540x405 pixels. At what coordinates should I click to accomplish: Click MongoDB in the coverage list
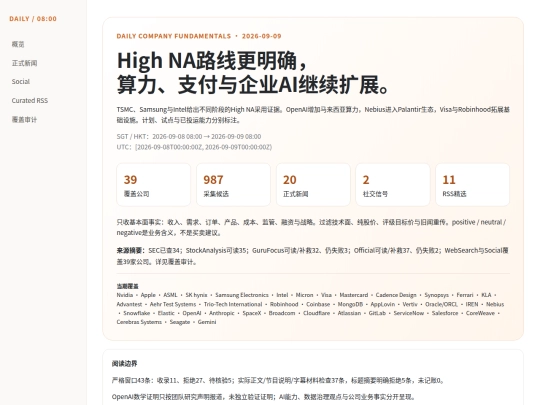tap(350, 304)
